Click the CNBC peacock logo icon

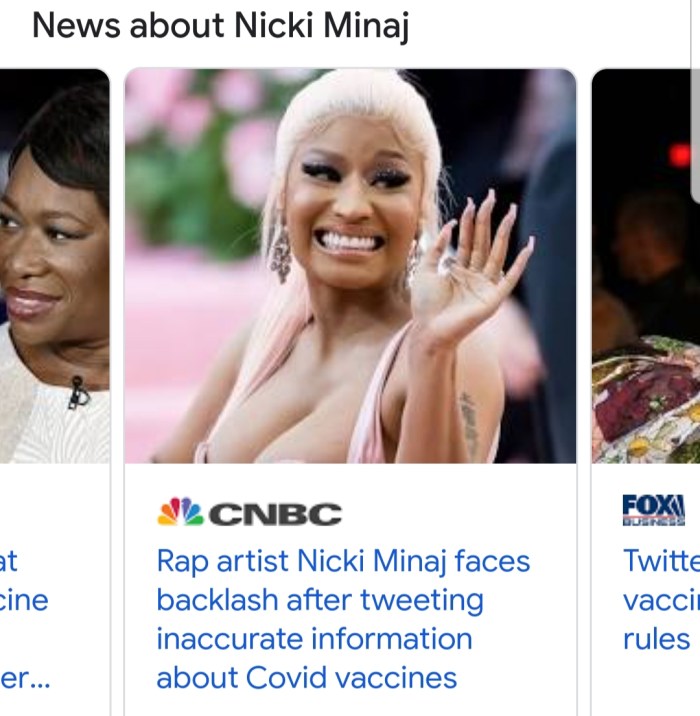180,511
